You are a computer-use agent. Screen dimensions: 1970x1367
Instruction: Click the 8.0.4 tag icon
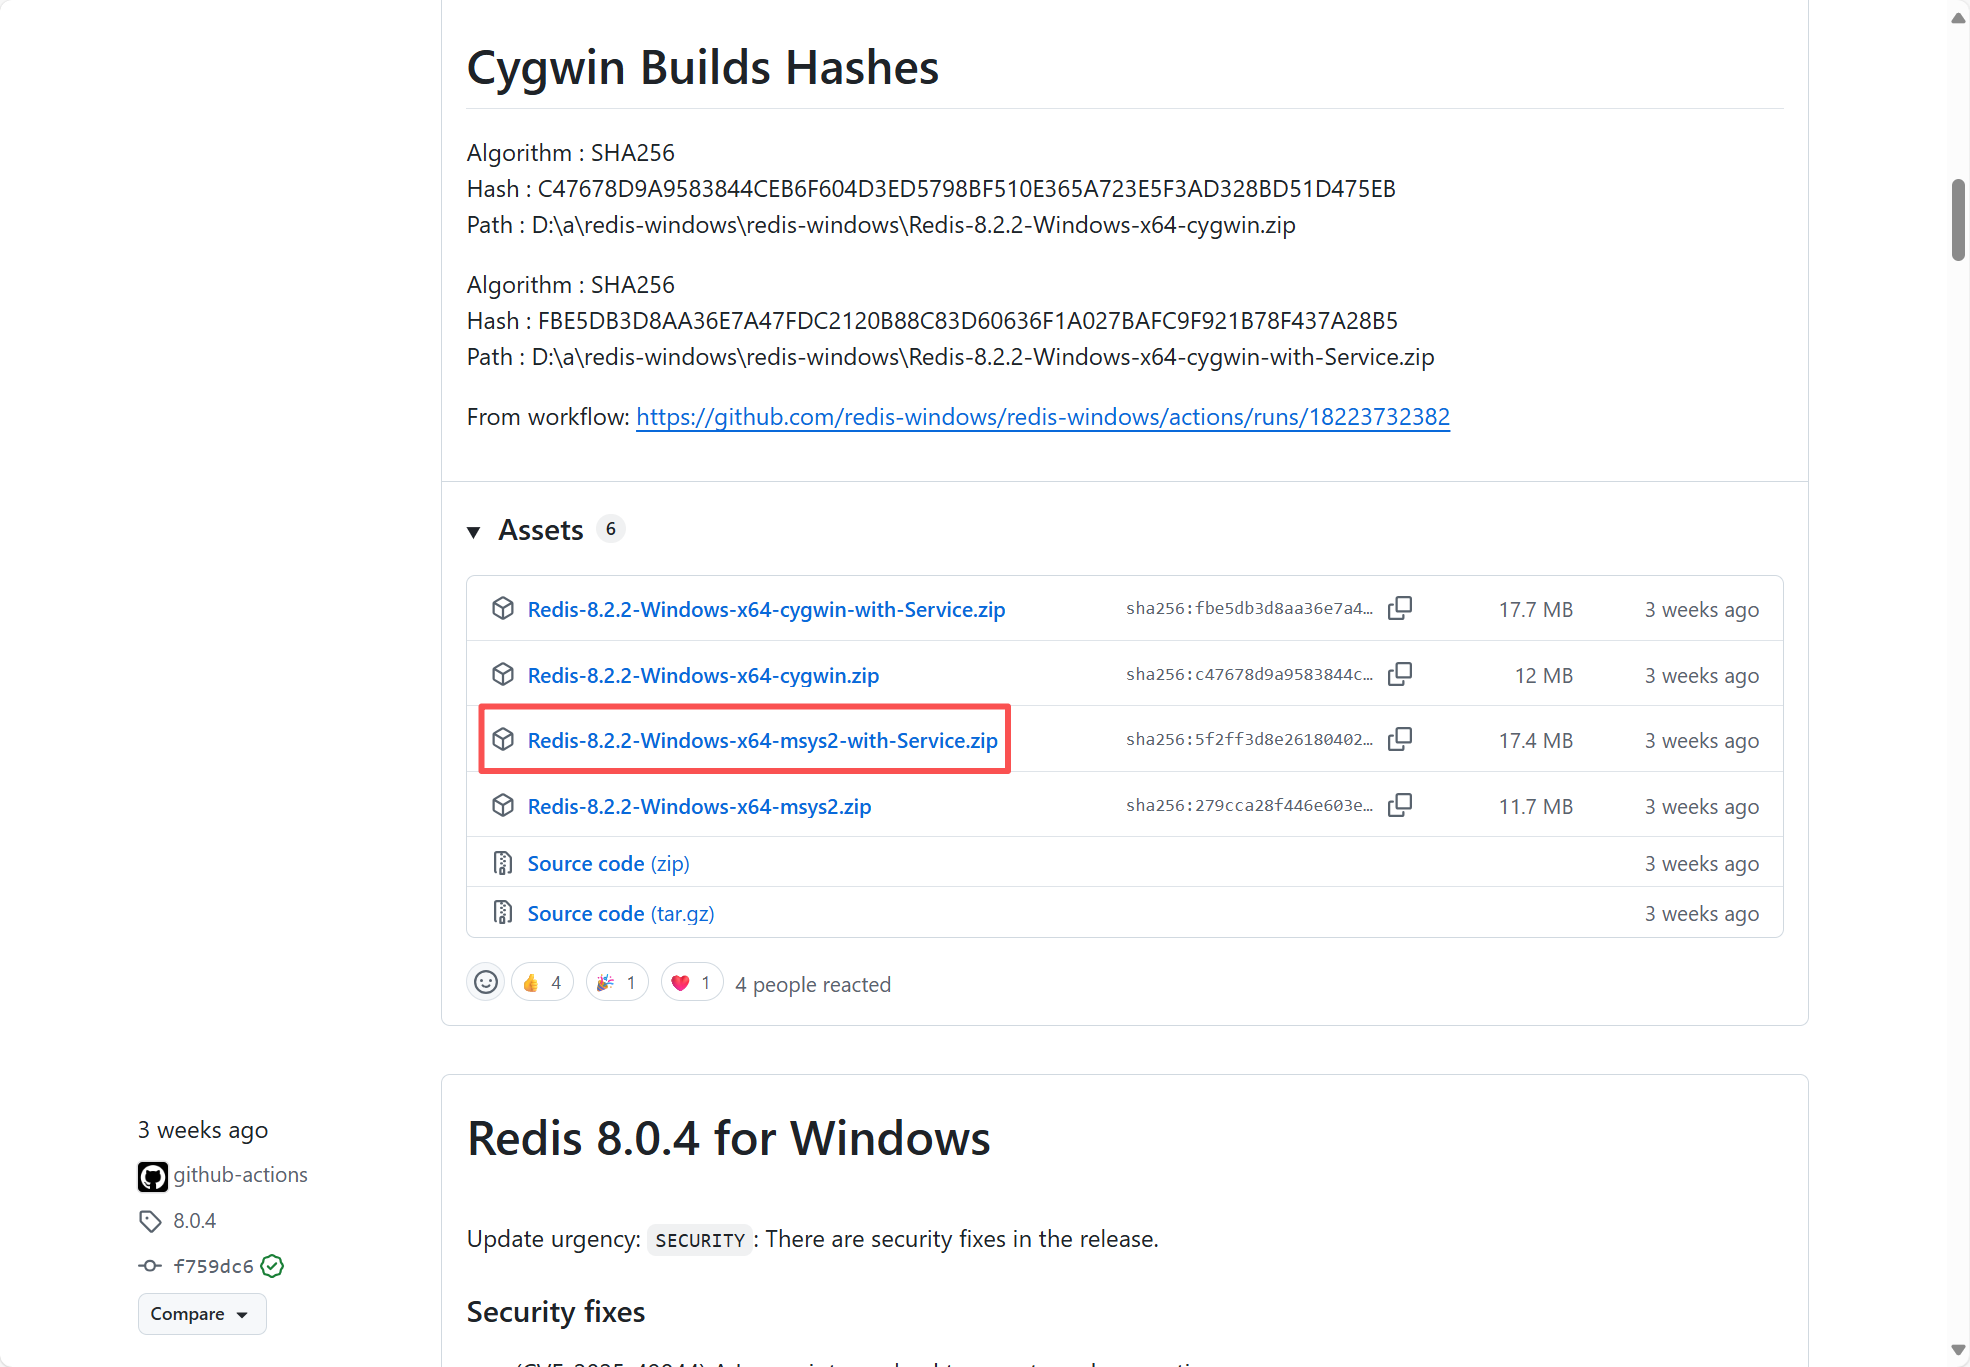(x=150, y=1221)
